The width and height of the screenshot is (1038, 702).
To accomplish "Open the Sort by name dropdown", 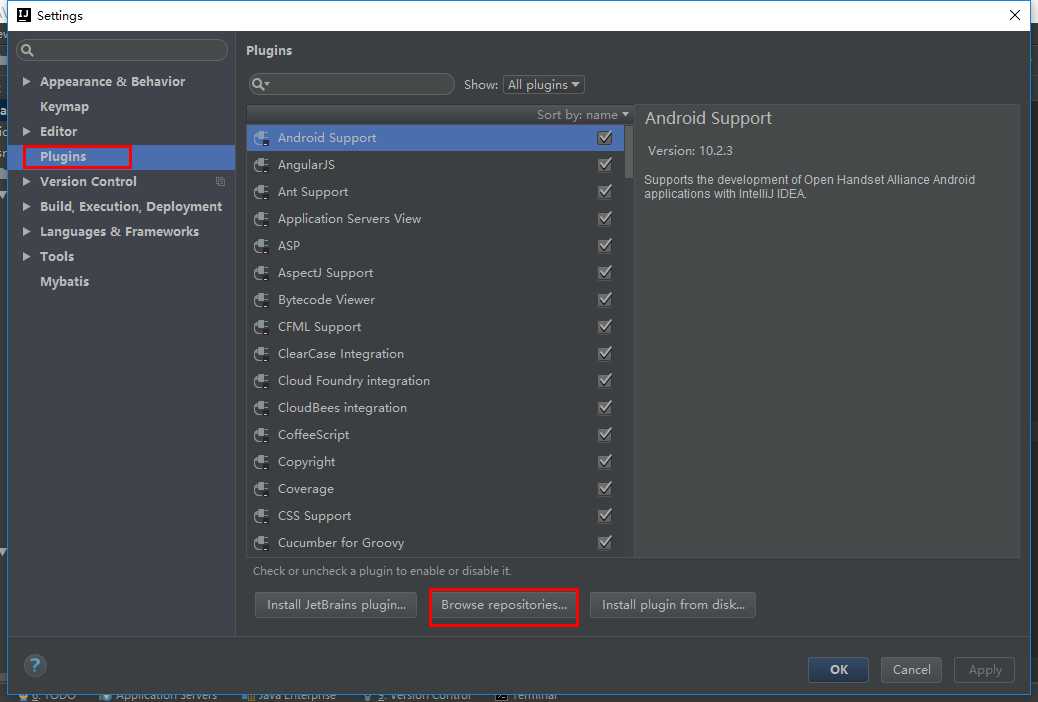I will [583, 115].
